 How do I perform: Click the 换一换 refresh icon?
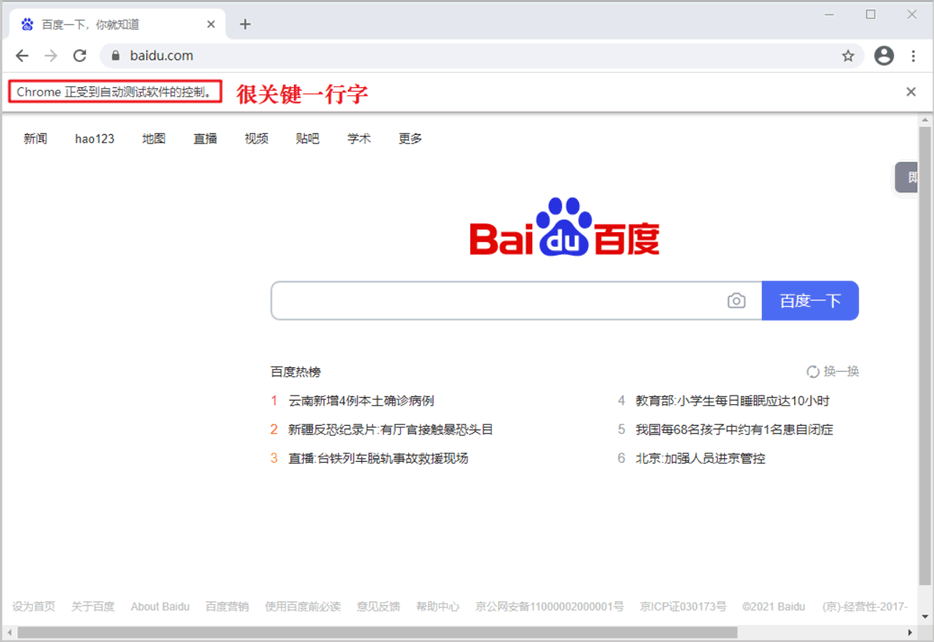pyautogui.click(x=813, y=371)
